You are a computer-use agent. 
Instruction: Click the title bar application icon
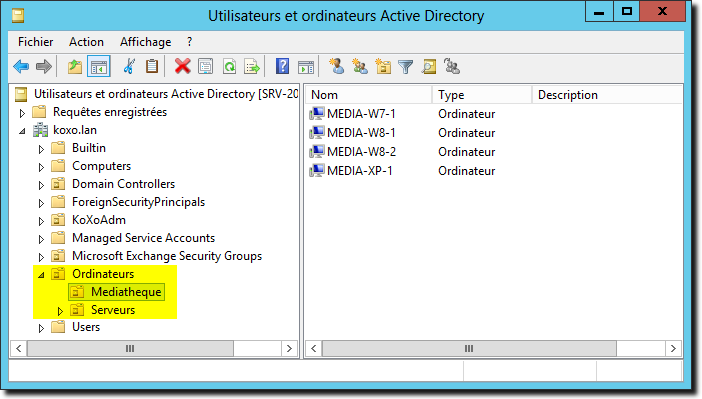[x=18, y=16]
